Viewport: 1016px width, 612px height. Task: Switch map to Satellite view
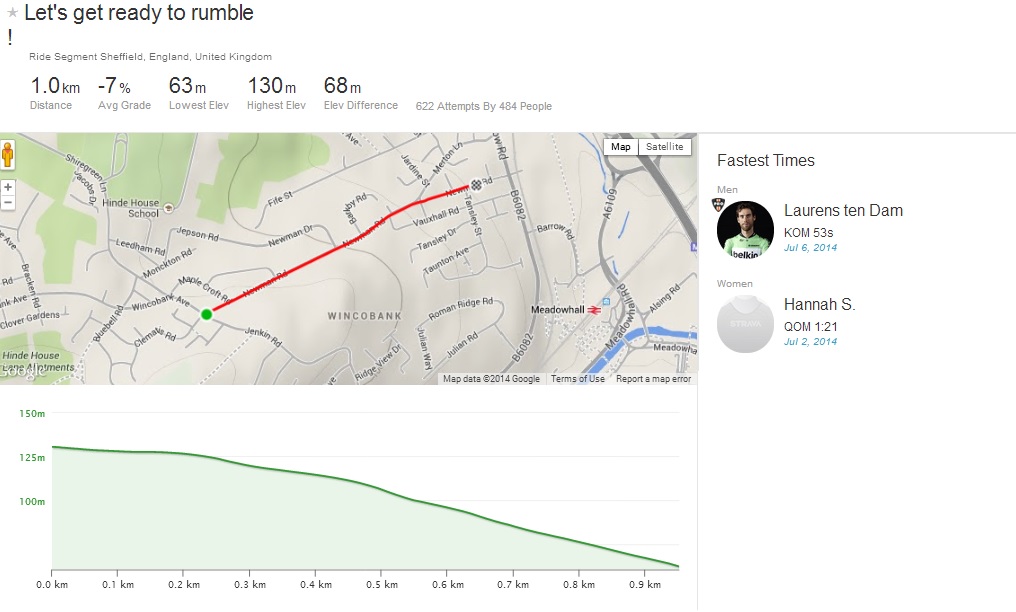pos(664,147)
